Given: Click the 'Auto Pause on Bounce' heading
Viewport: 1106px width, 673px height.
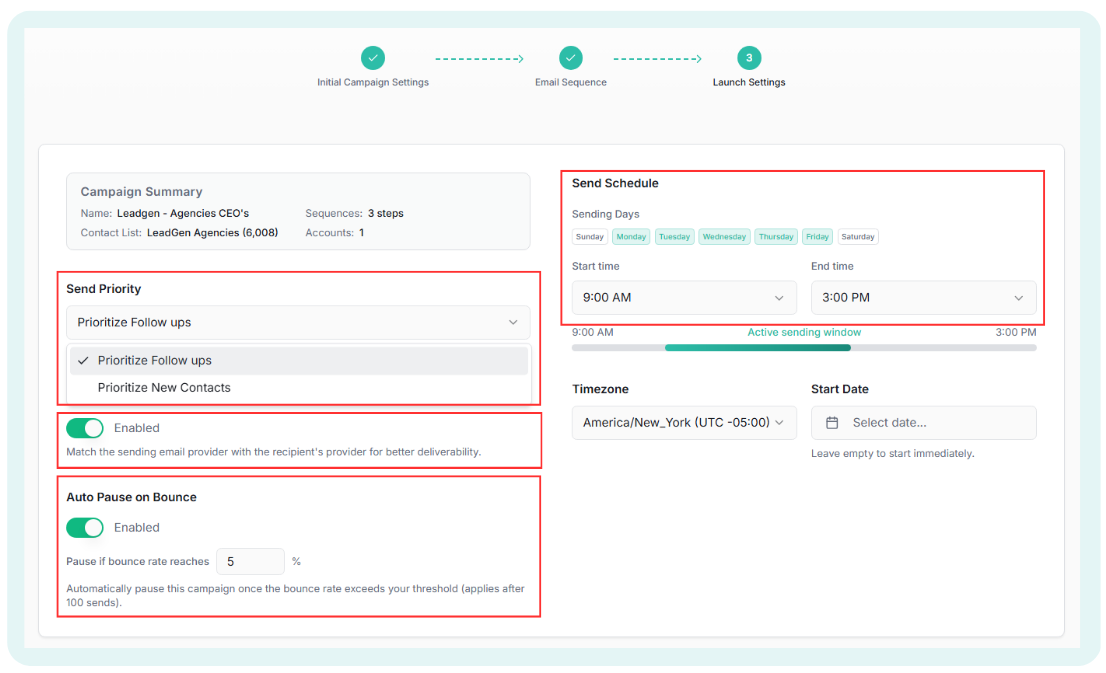Looking at the screenshot, I should 131,497.
